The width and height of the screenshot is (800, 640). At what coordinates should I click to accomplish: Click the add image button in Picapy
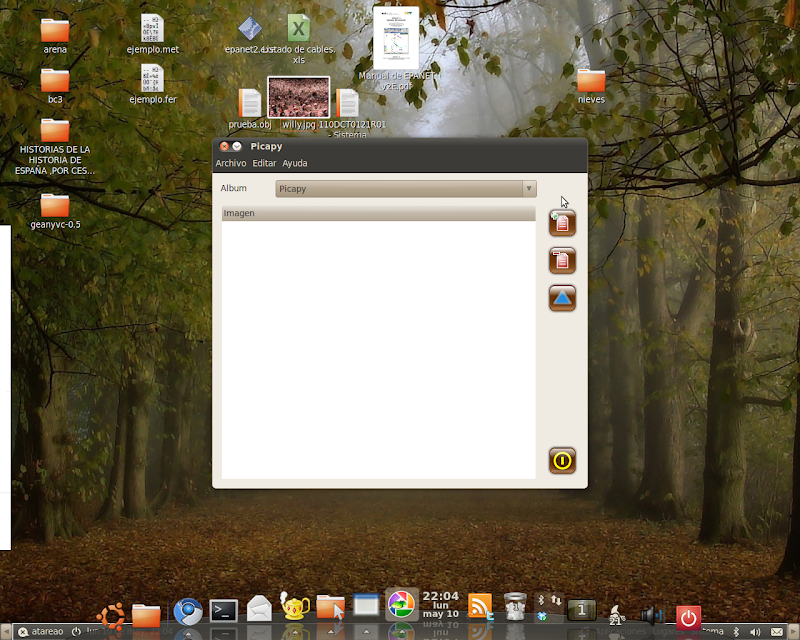point(562,223)
